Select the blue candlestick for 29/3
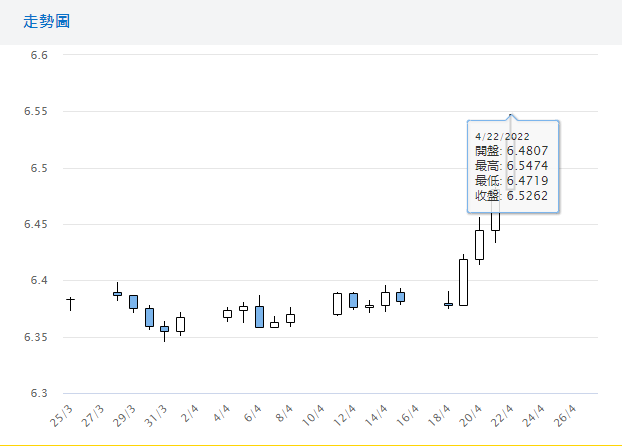 click(133, 301)
